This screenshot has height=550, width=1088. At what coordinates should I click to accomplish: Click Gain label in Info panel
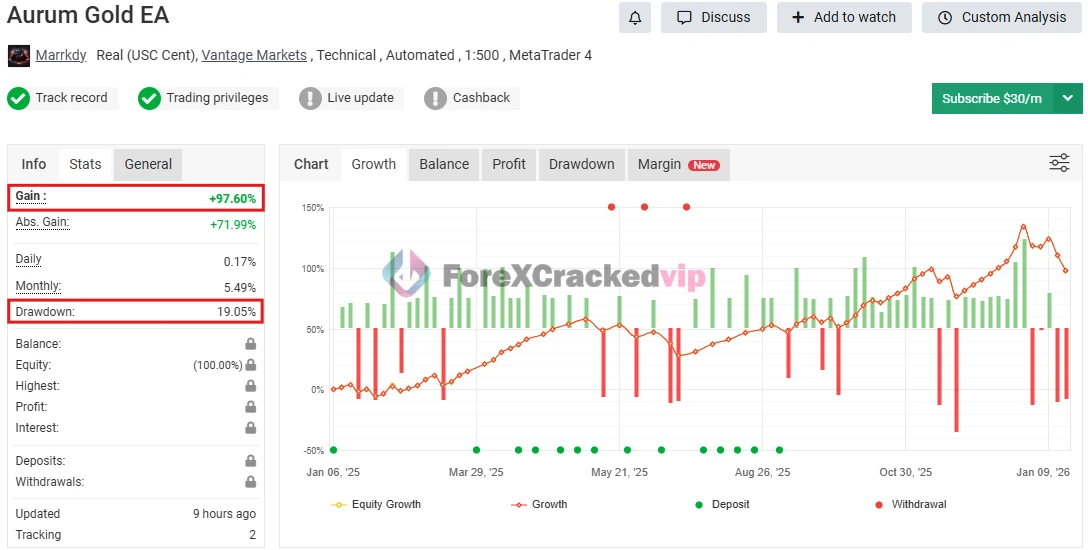pos(31,196)
